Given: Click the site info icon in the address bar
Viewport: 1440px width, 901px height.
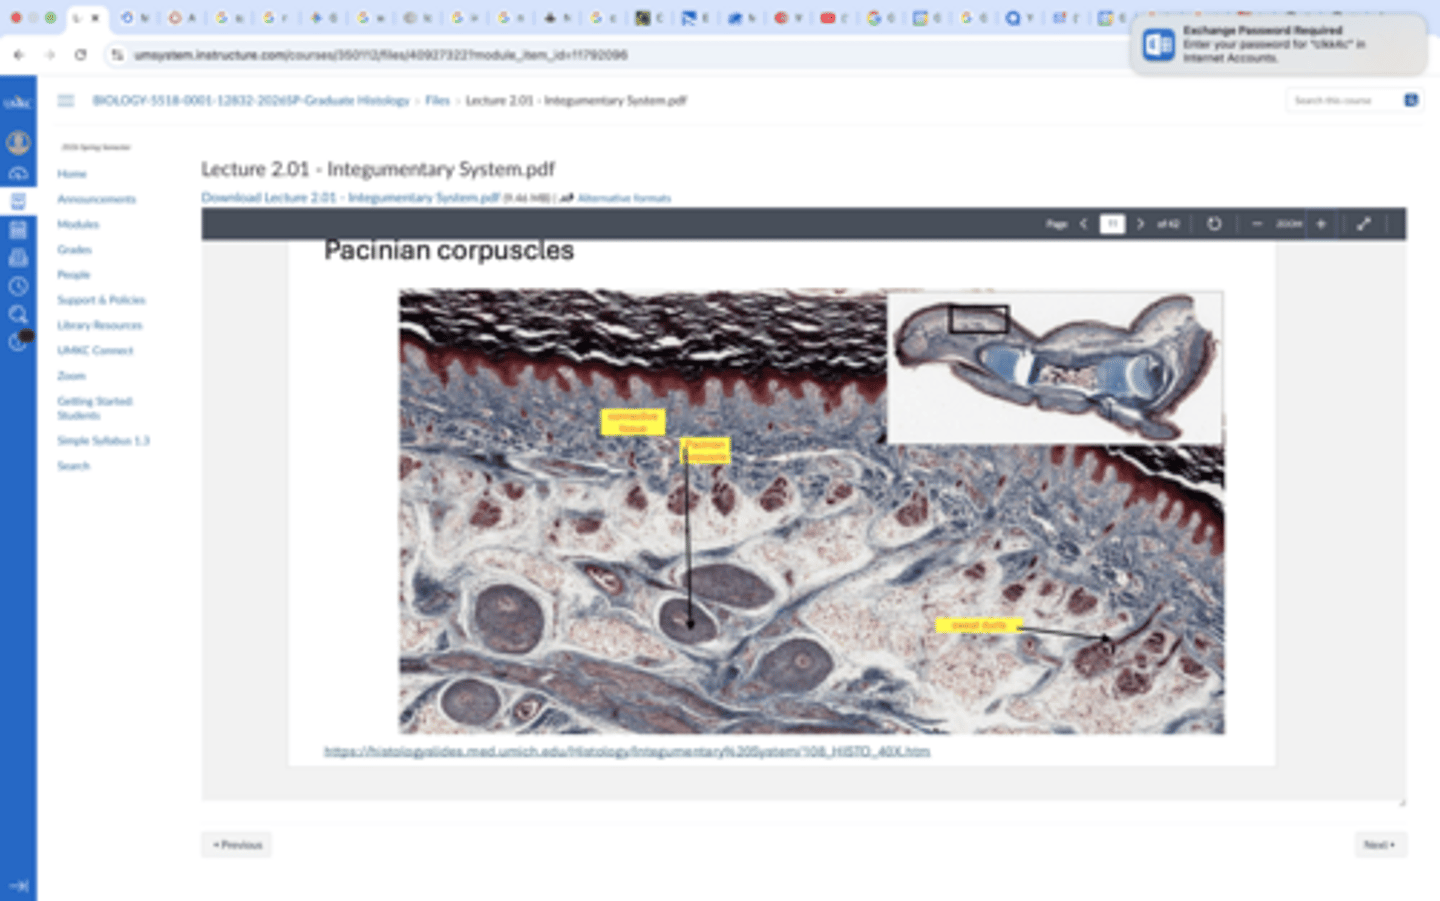Looking at the screenshot, I should 118,55.
